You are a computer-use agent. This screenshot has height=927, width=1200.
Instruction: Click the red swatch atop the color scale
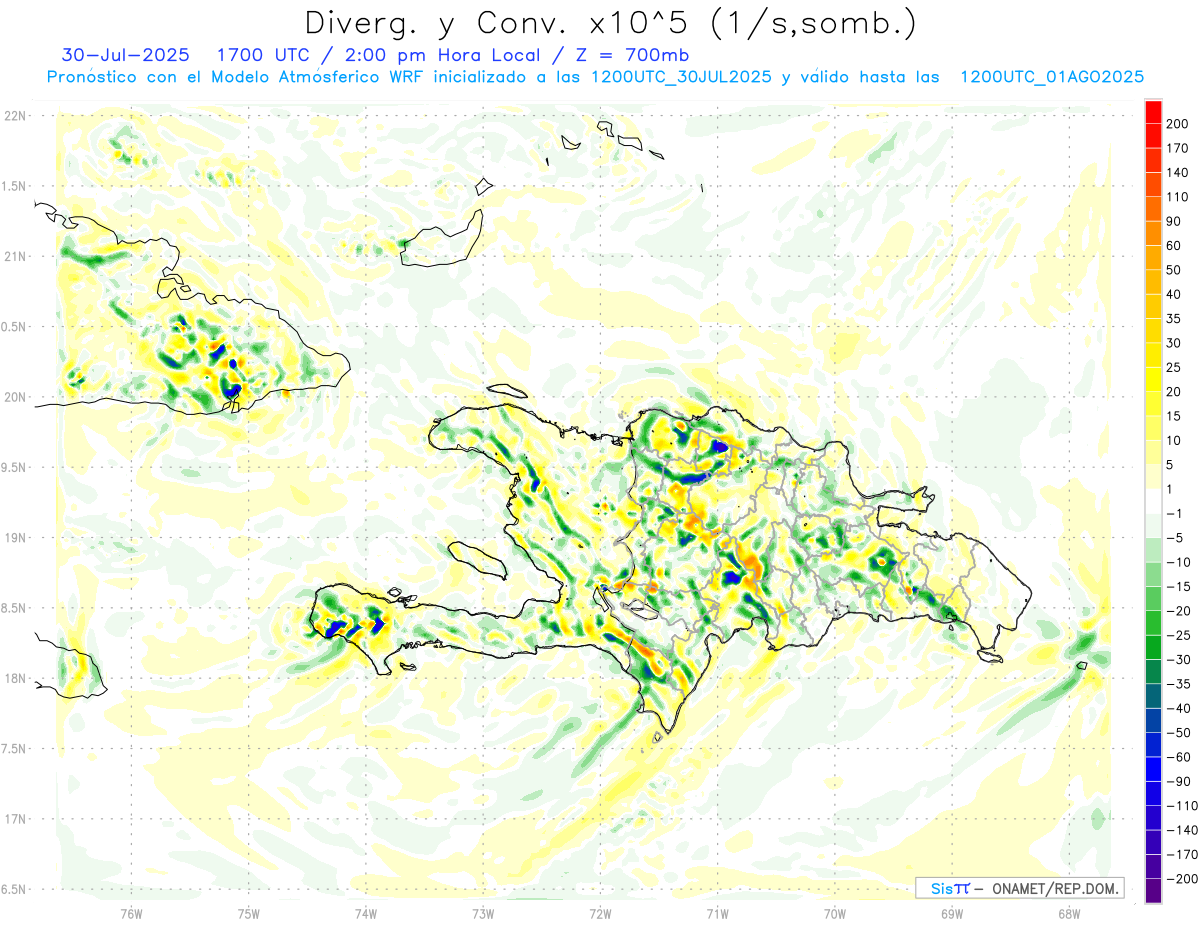coord(1153,112)
